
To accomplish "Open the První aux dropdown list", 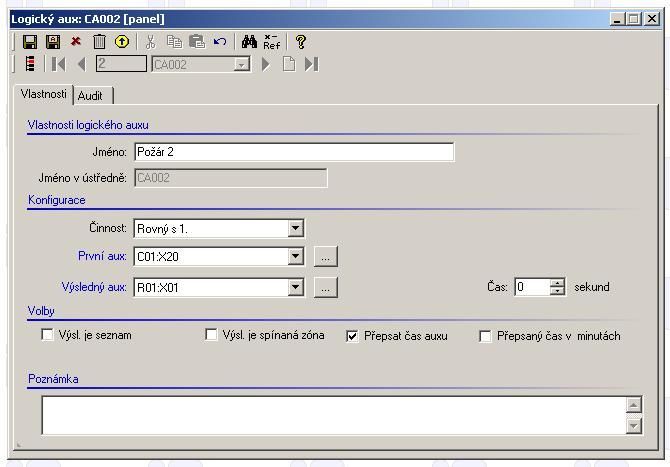I will pyautogui.click(x=295, y=257).
